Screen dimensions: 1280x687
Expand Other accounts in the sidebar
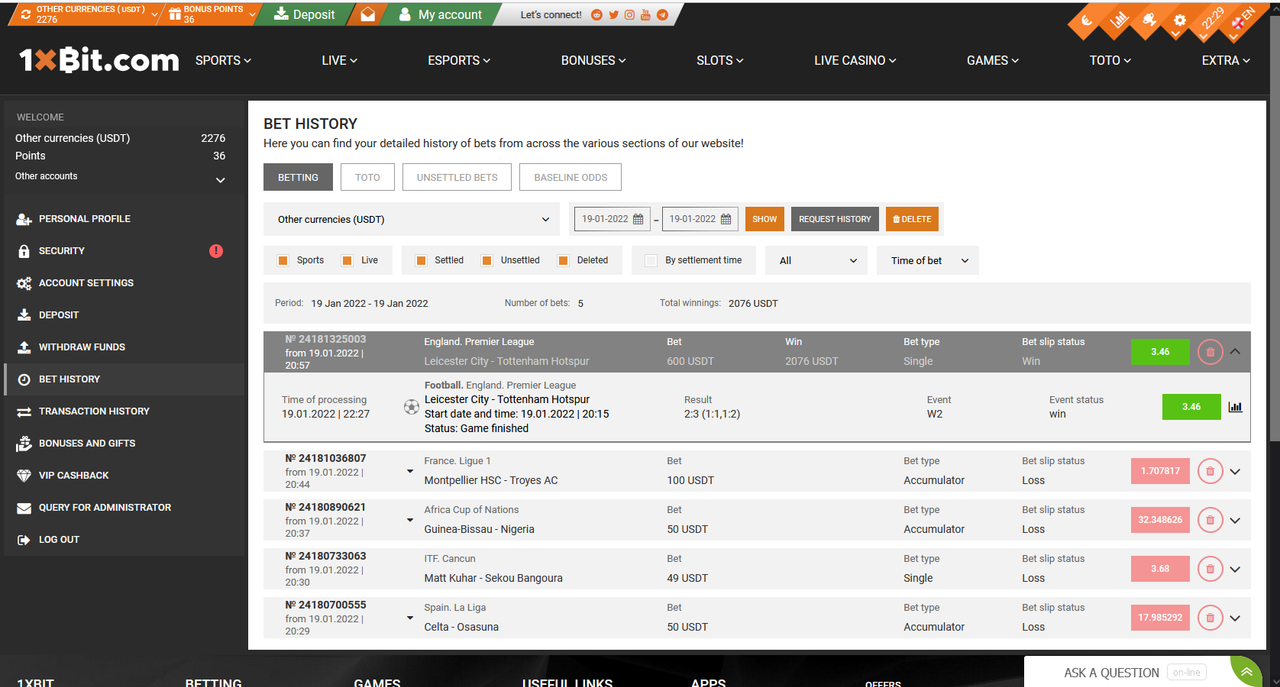tap(221, 180)
